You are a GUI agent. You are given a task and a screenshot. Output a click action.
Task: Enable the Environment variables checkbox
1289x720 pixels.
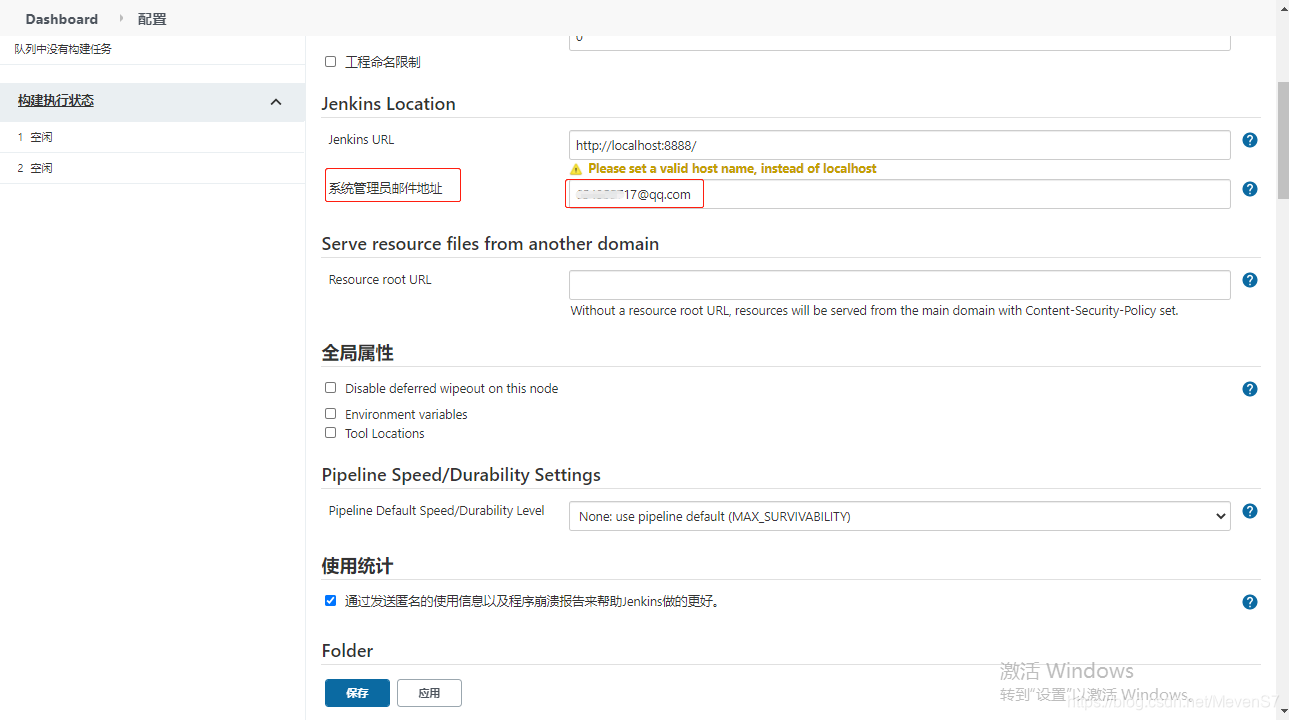[330, 413]
